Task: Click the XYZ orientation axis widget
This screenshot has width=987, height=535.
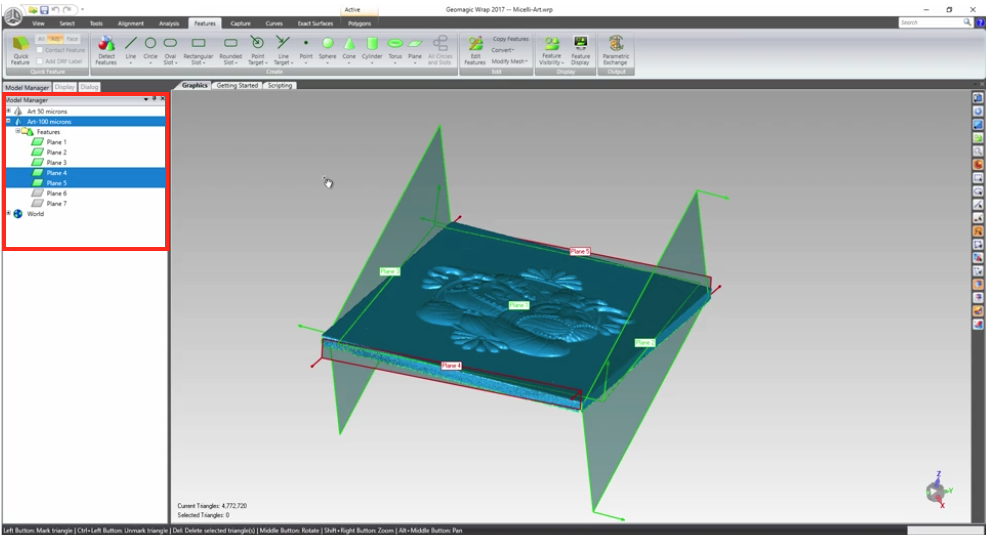Action: (937, 490)
